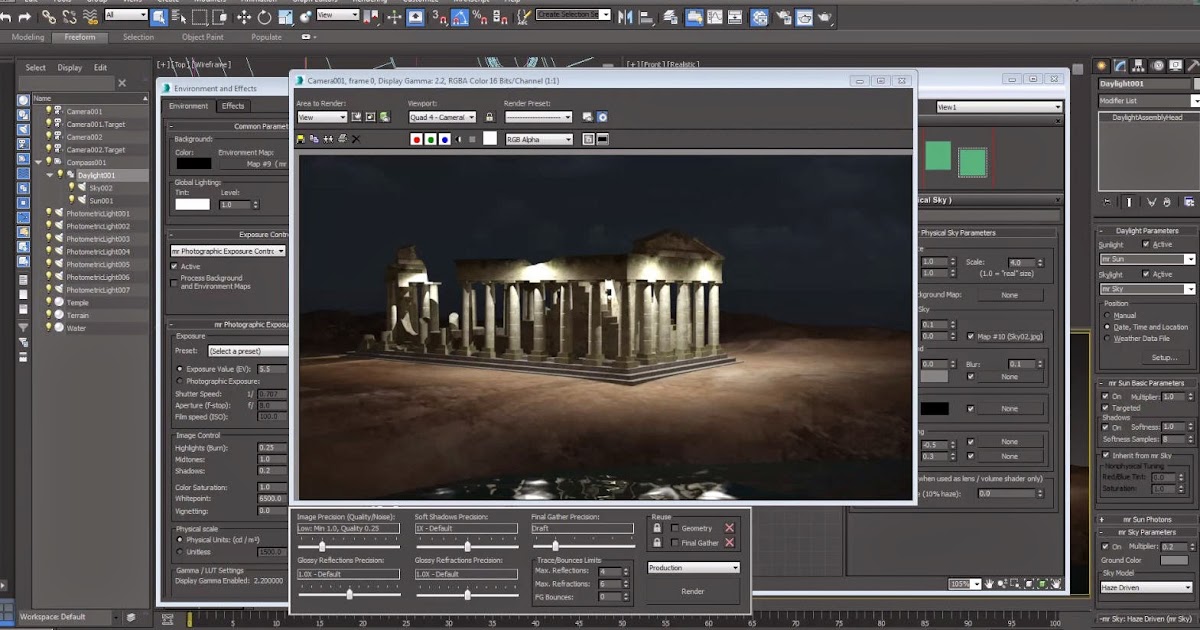
Task: Toggle Reuse Geometry checkbox
Action: 675,528
